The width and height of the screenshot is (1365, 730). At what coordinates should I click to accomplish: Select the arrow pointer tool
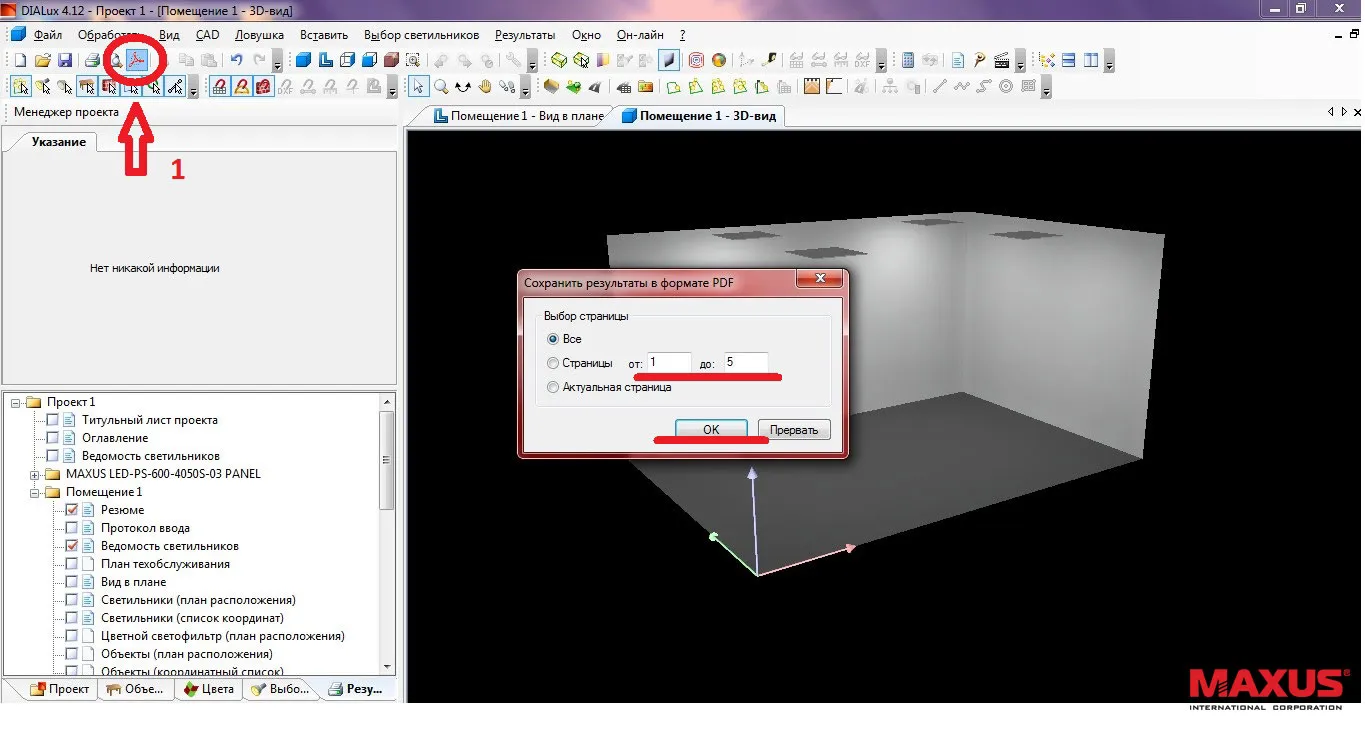[419, 86]
